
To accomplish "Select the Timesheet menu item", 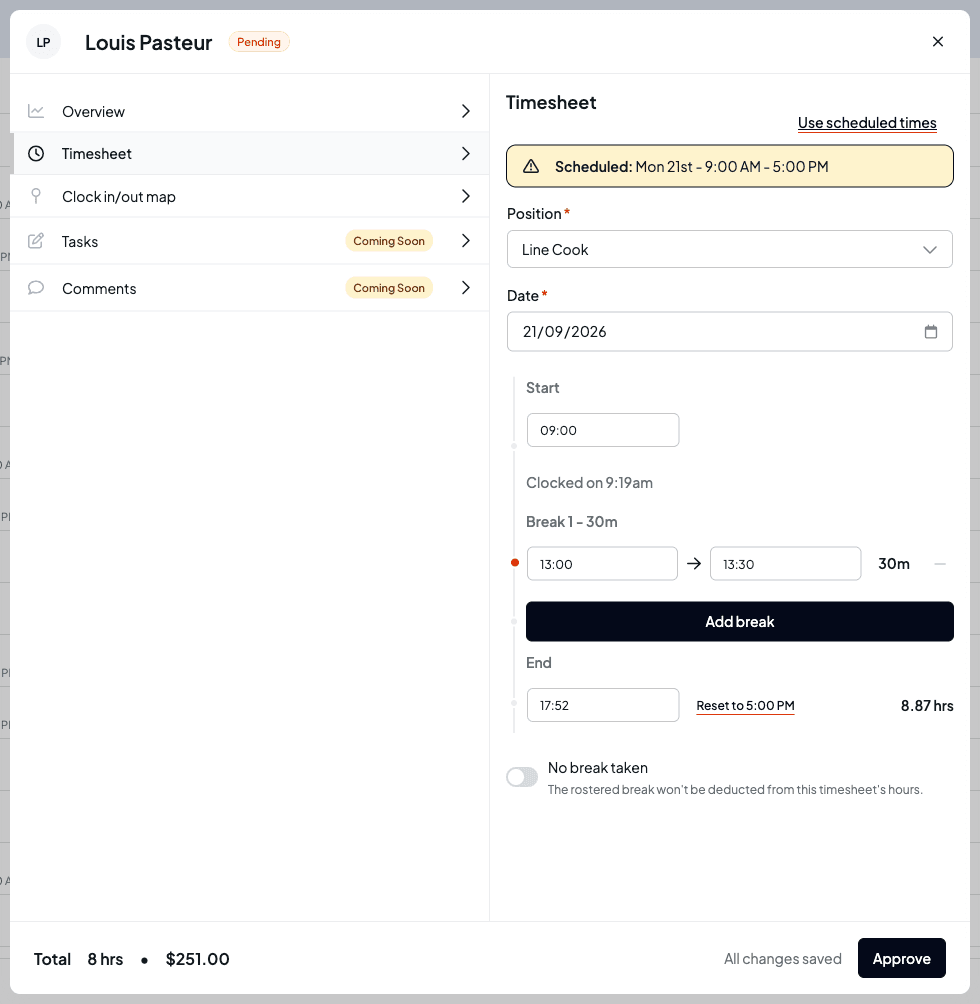I will tap(250, 154).
